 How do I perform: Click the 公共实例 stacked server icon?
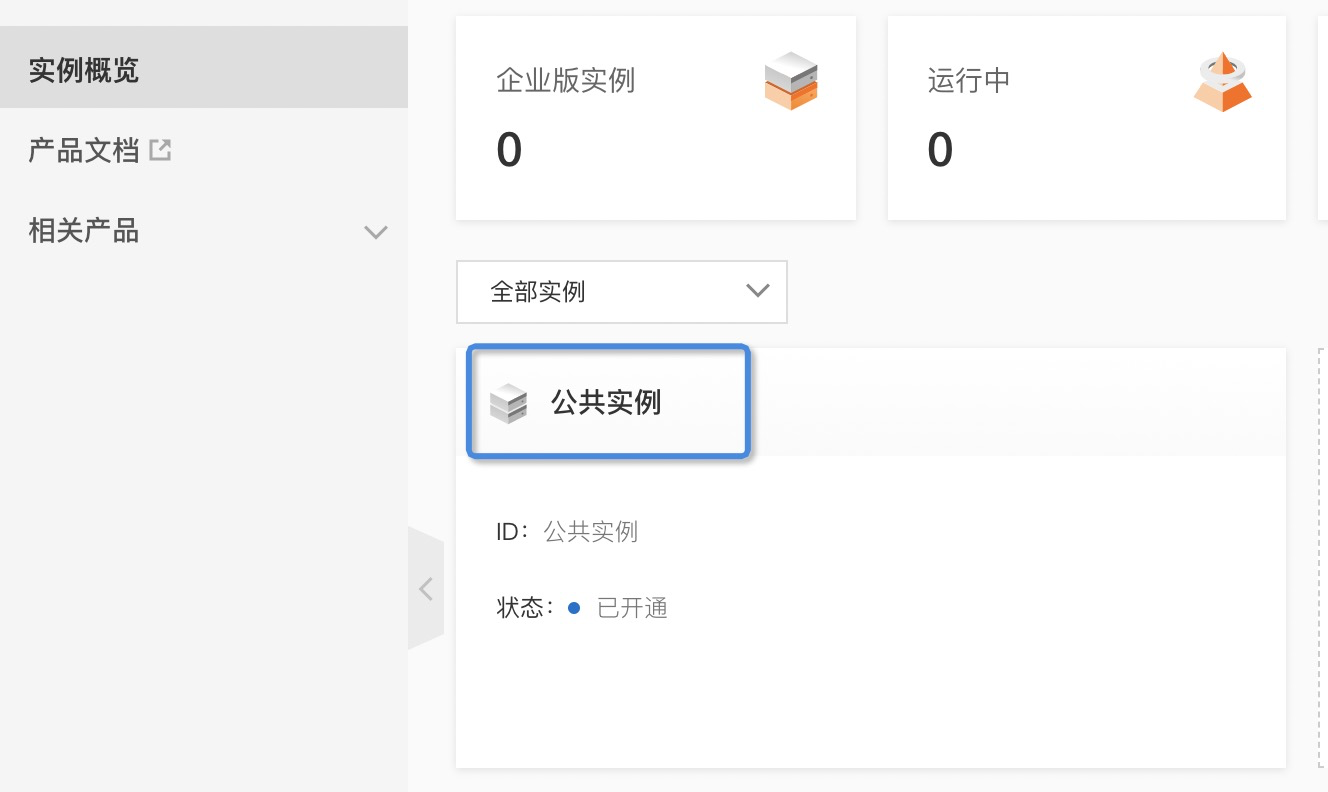pos(508,403)
